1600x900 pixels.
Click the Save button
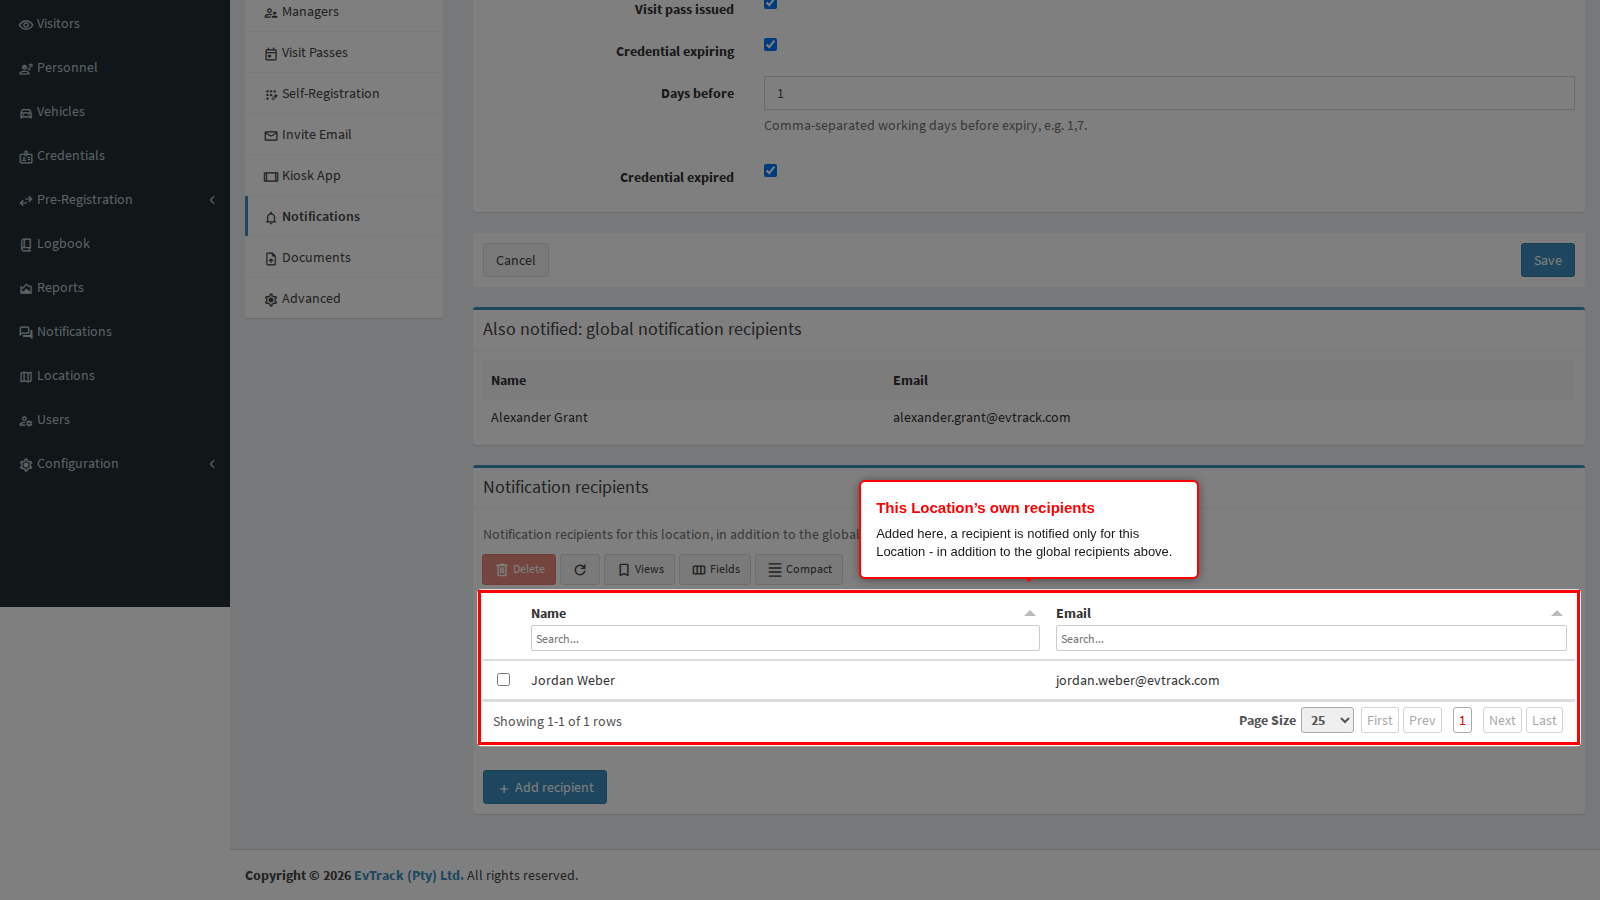pyautogui.click(x=1548, y=260)
